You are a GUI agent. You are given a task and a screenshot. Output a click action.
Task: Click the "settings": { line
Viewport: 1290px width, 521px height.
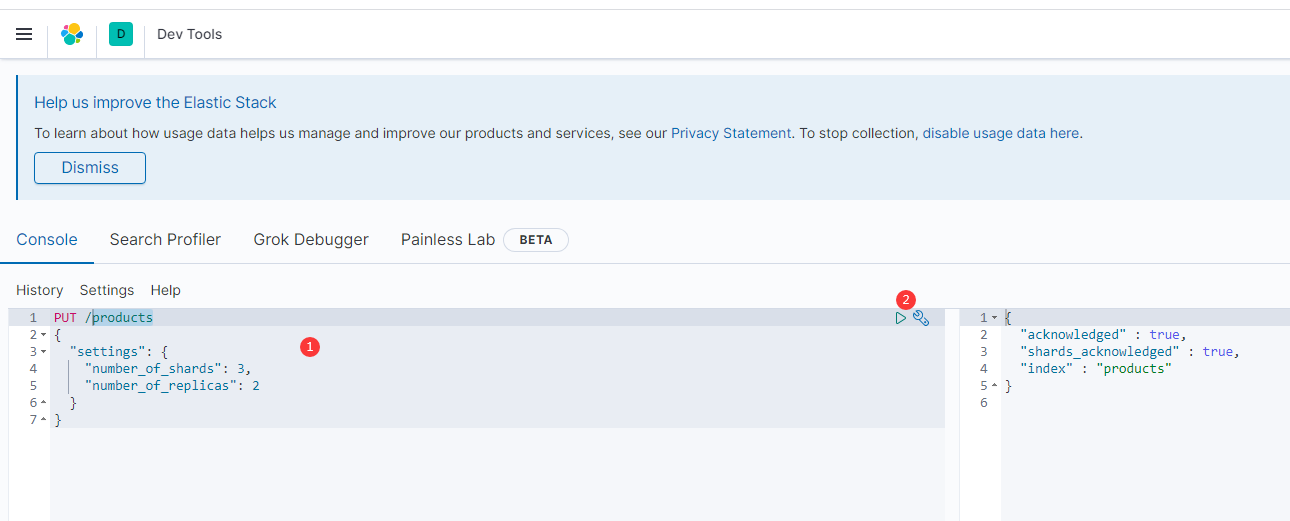pos(119,352)
